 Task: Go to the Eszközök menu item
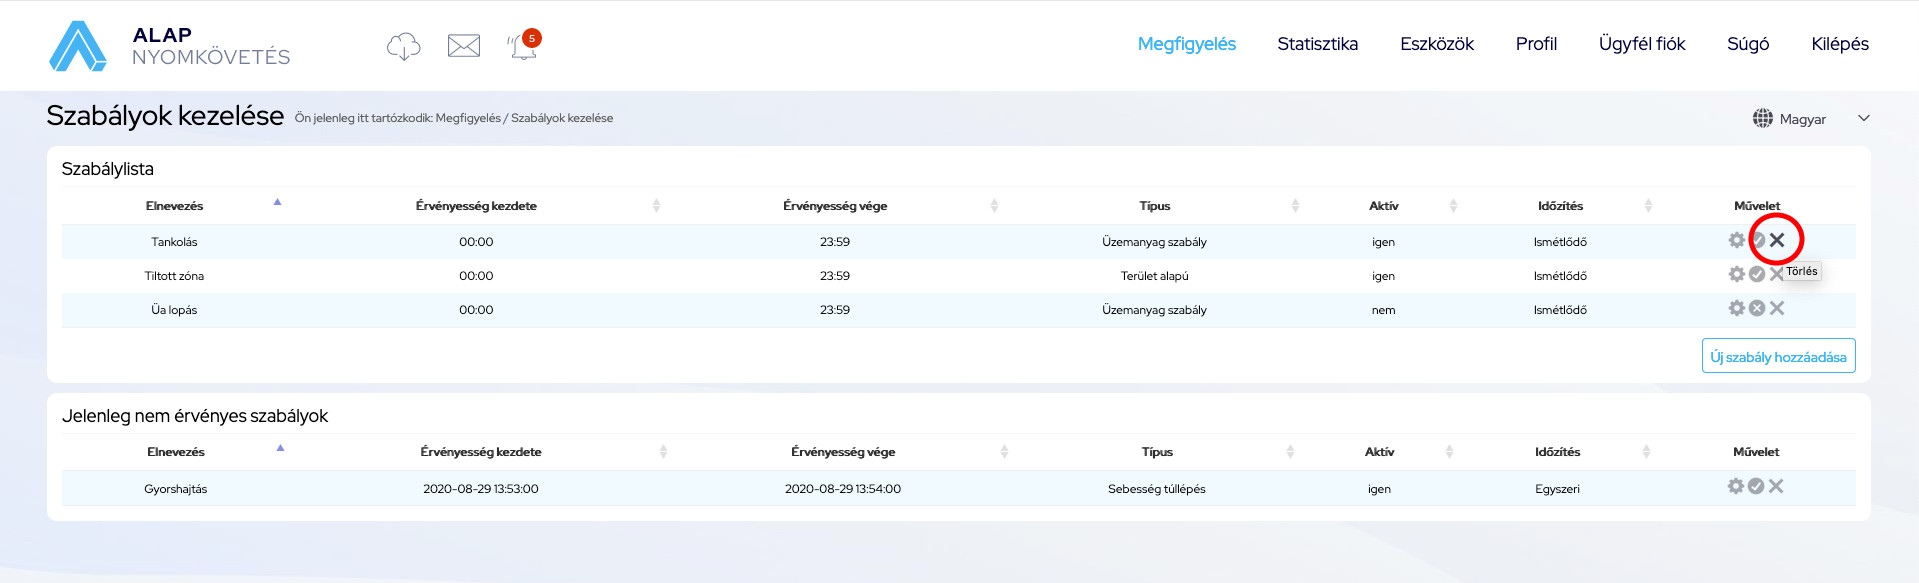point(1436,44)
